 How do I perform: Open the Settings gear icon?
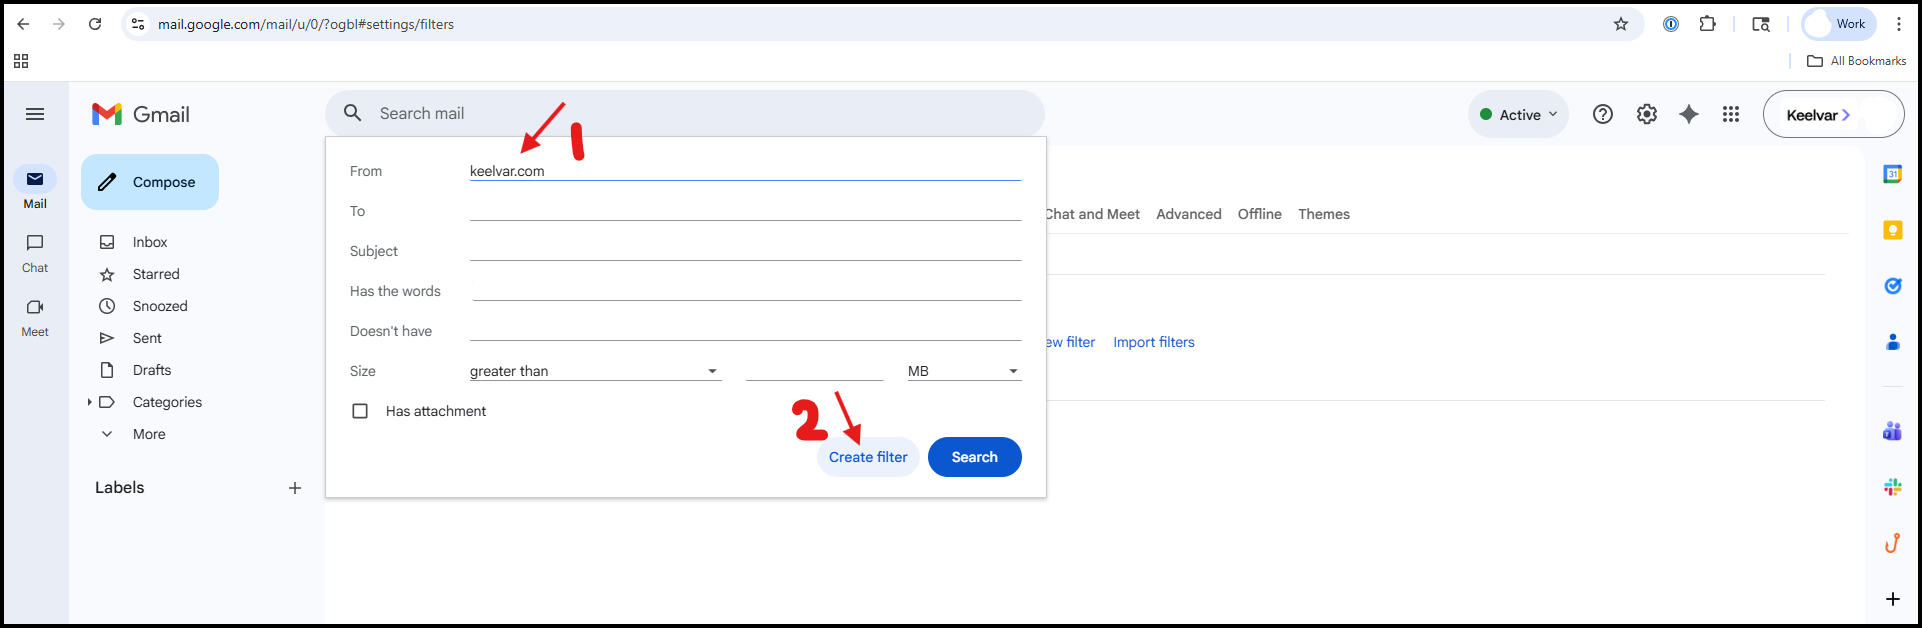point(1647,114)
